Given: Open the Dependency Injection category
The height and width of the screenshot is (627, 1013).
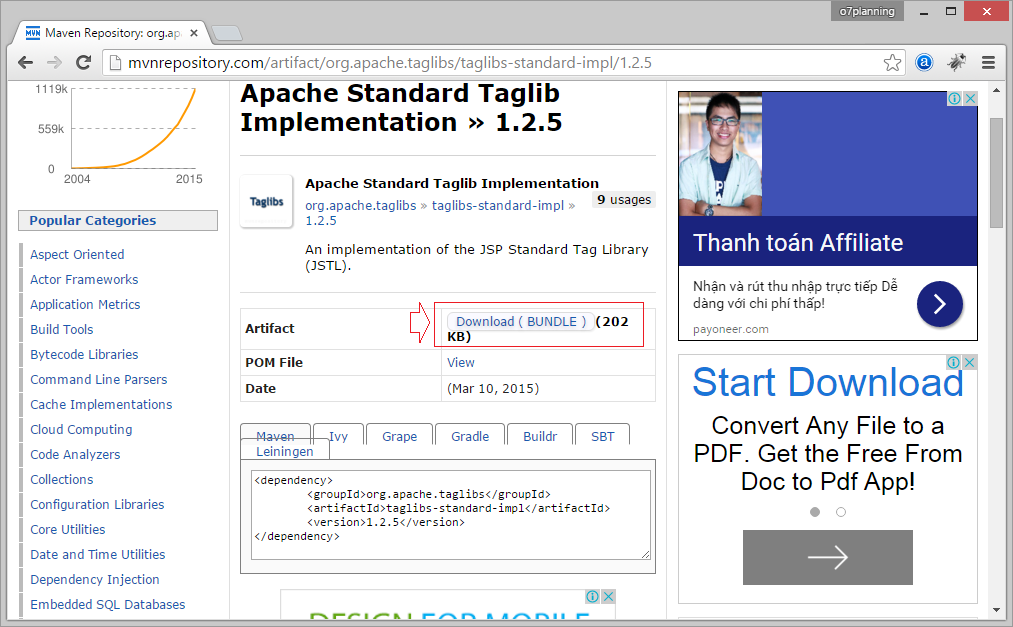Looking at the screenshot, I should tap(94, 580).
